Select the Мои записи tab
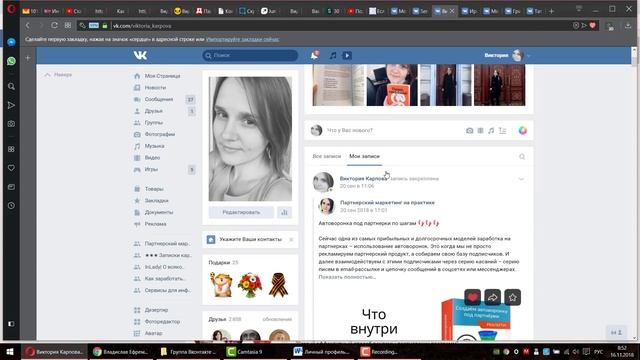The image size is (640, 360). click(364, 156)
